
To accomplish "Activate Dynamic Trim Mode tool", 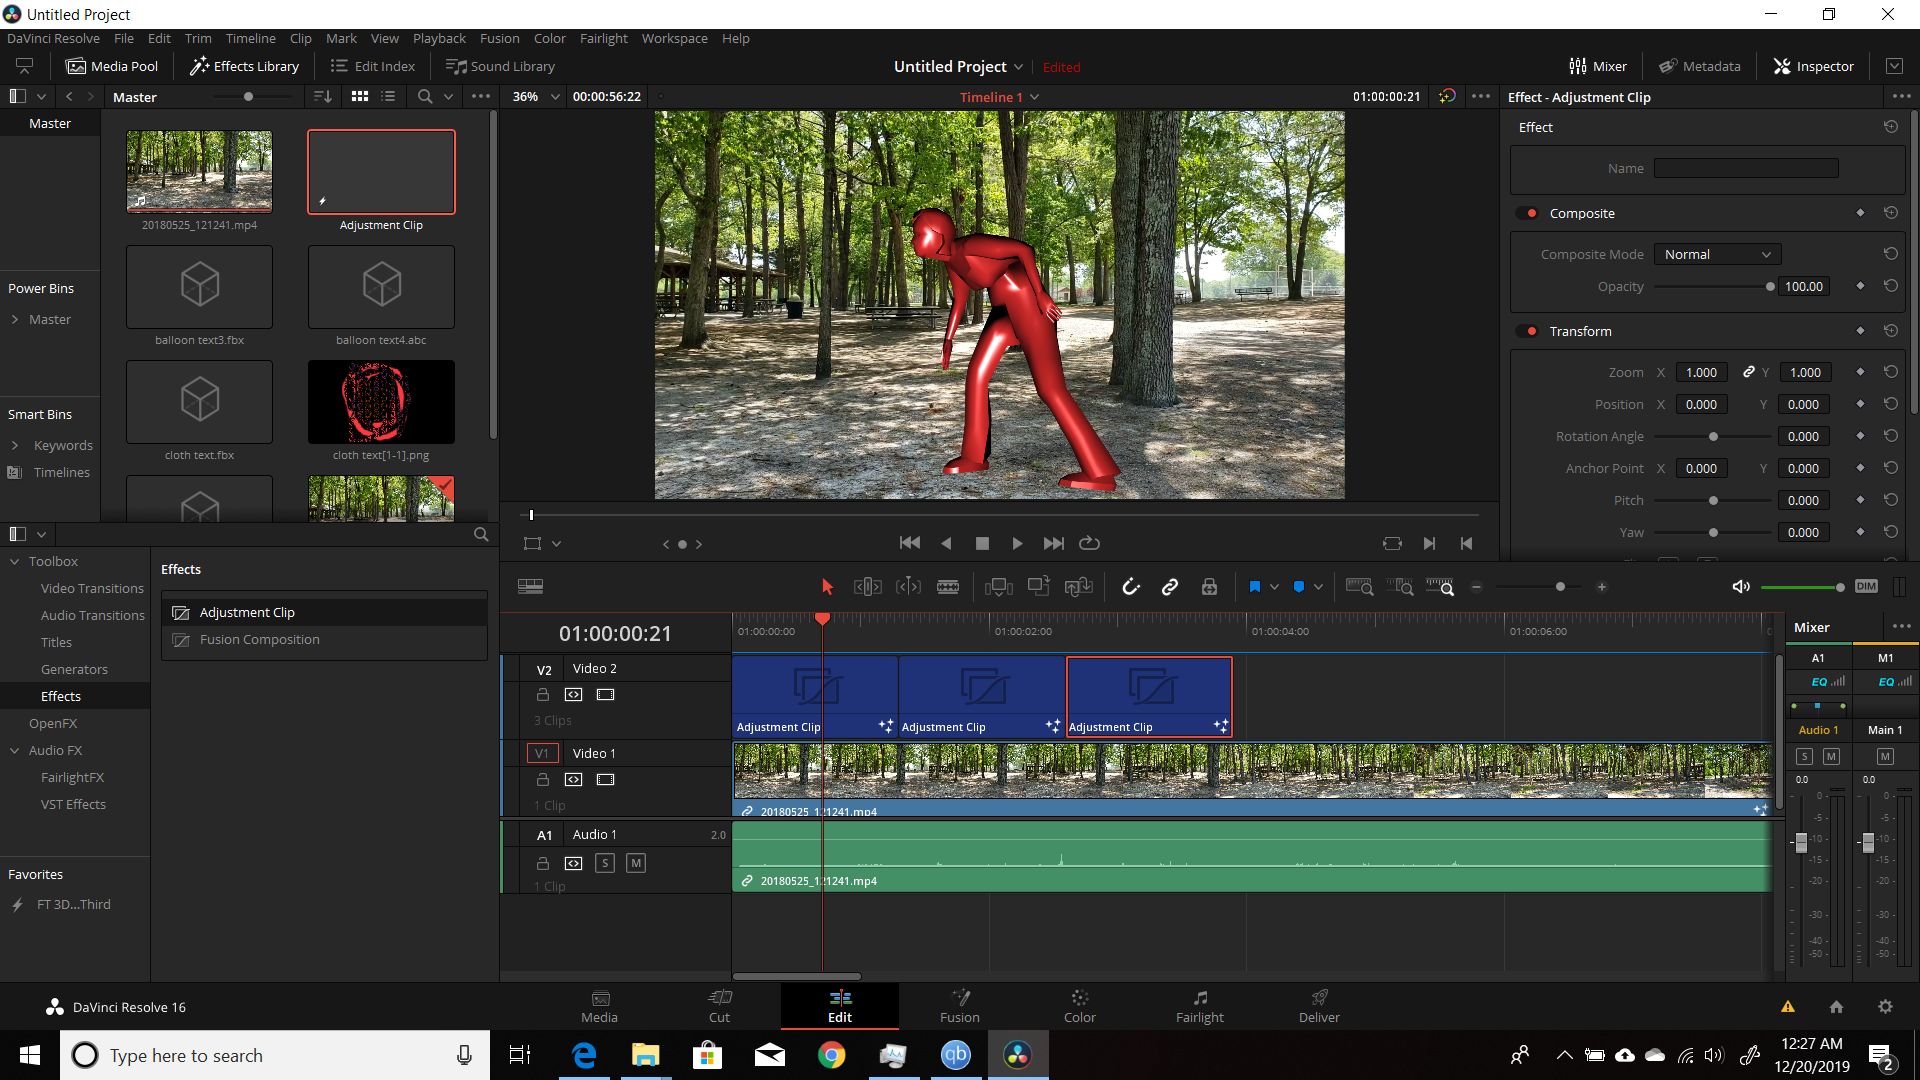I will coord(908,587).
